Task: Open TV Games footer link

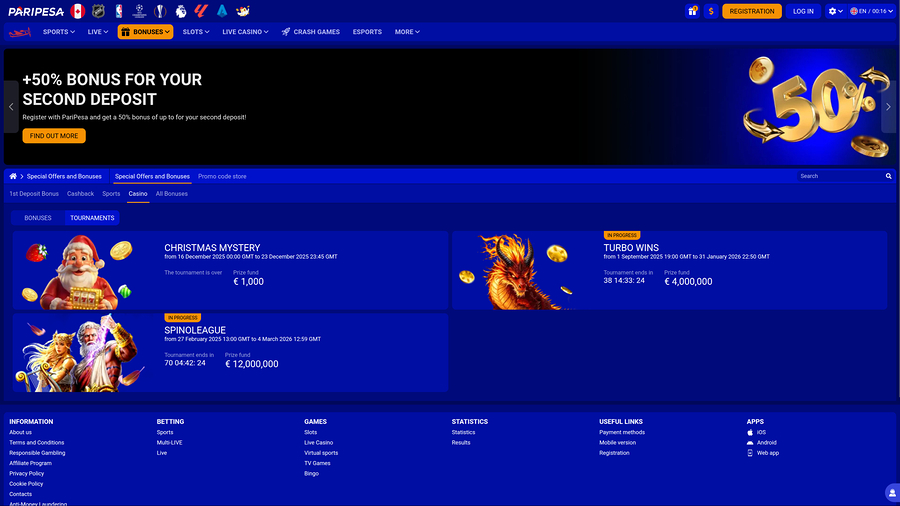Action: click(317, 464)
